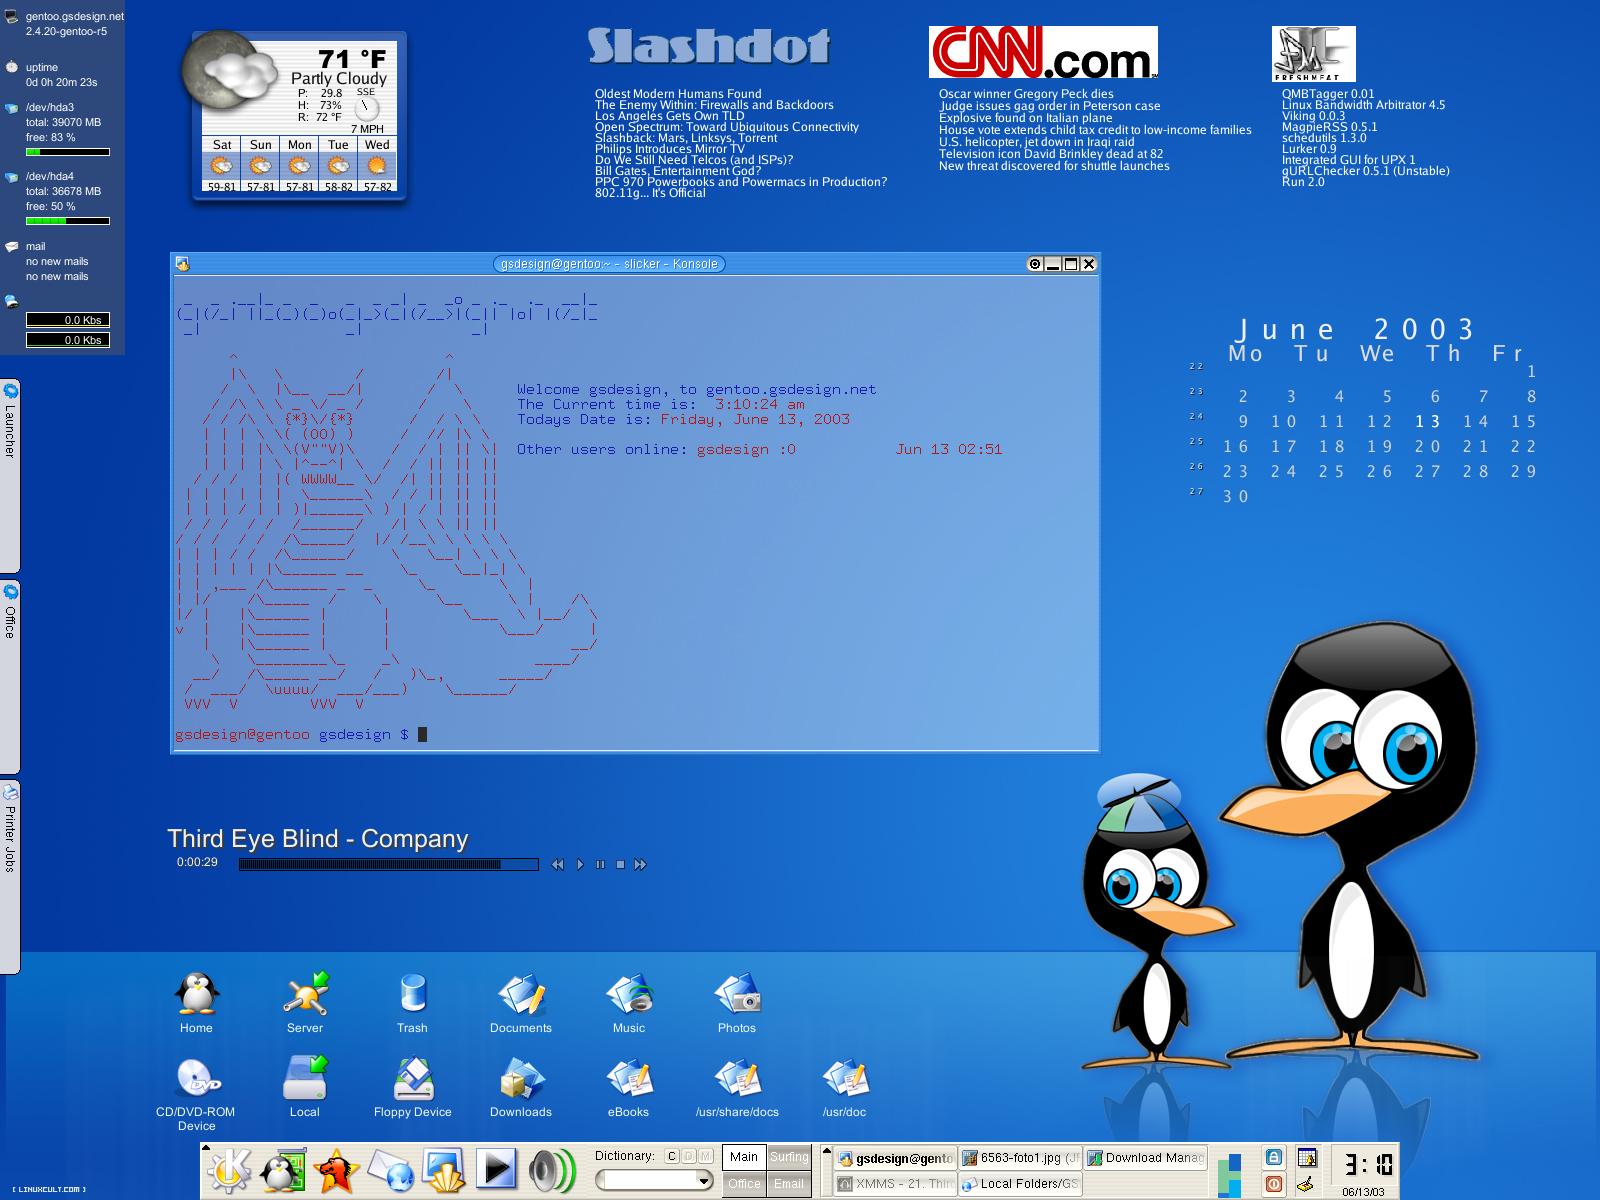Switch to the Surfing virtual desktop
Viewport: 1600px width, 1200px height.
point(789,1157)
